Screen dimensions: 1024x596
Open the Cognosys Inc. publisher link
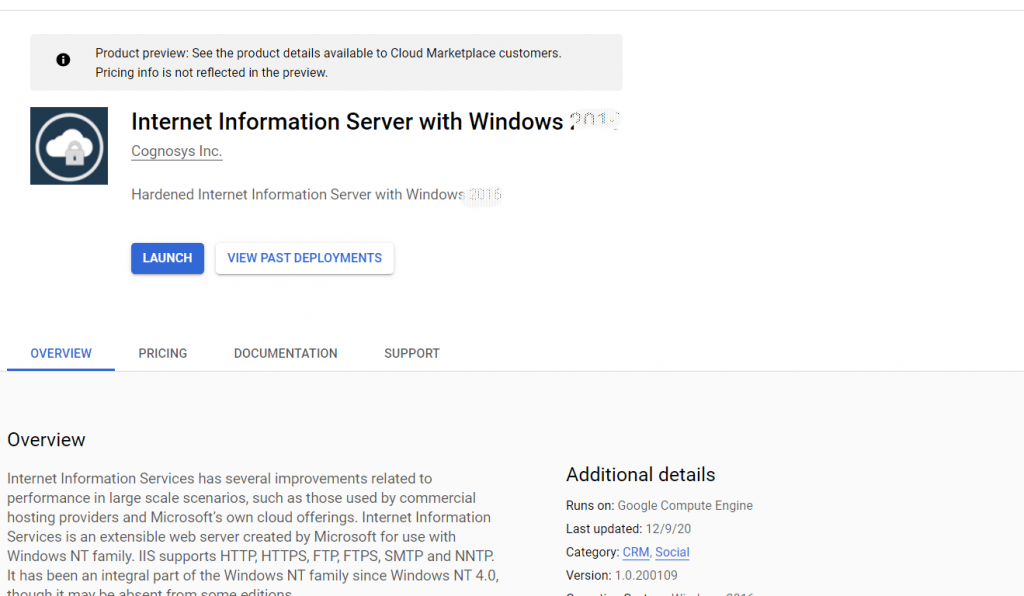click(x=176, y=151)
